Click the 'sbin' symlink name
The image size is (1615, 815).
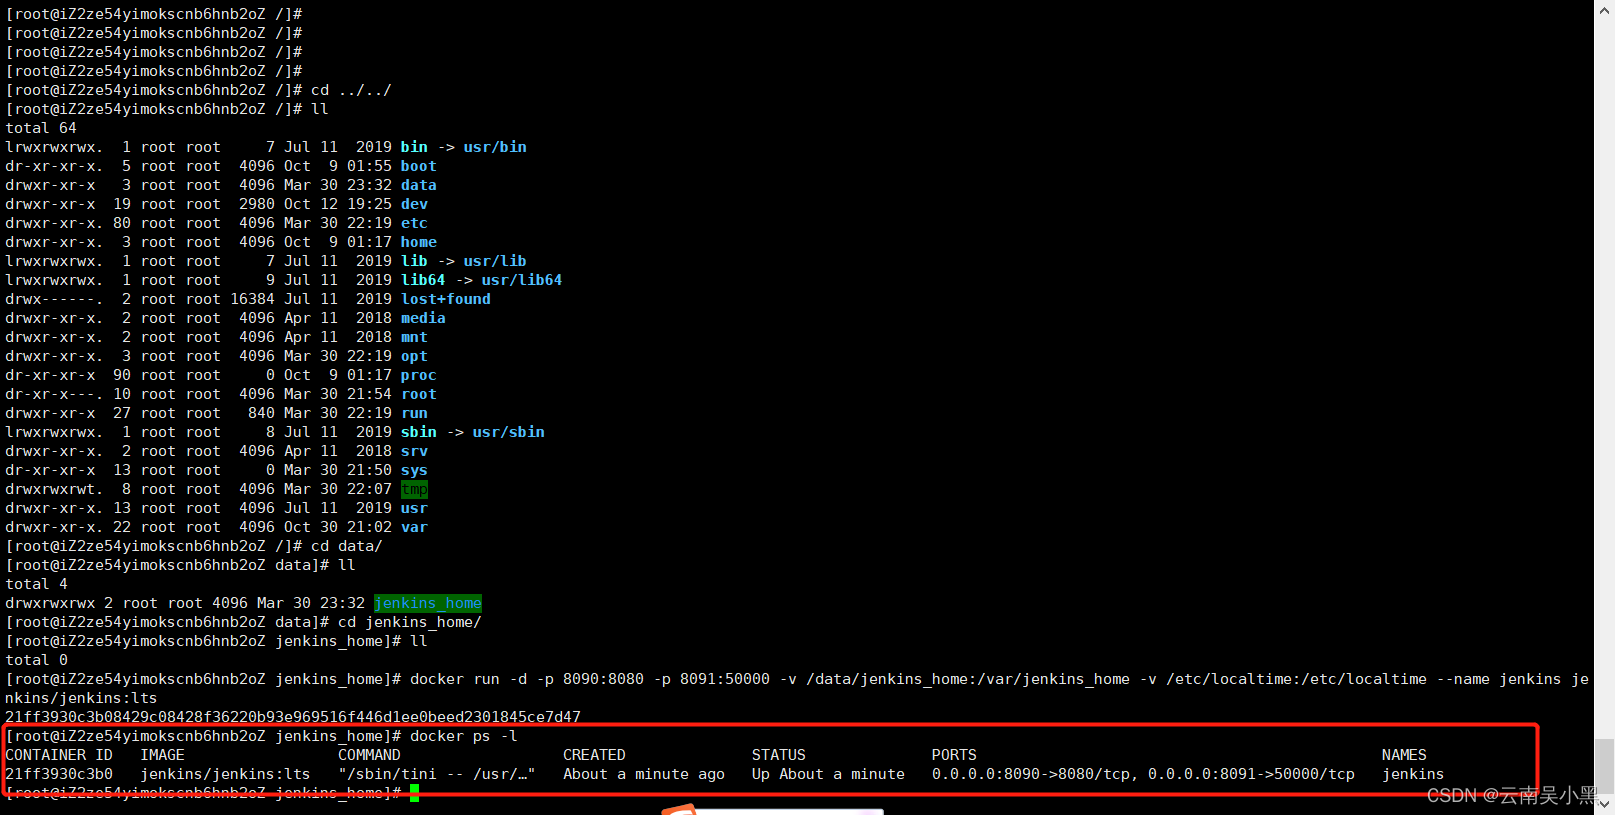coord(419,432)
